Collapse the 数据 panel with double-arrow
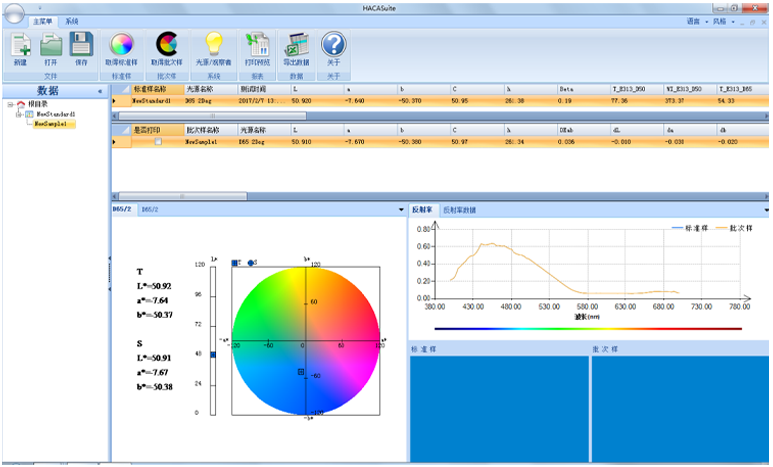The image size is (773, 467). pyautogui.click(x=100, y=91)
